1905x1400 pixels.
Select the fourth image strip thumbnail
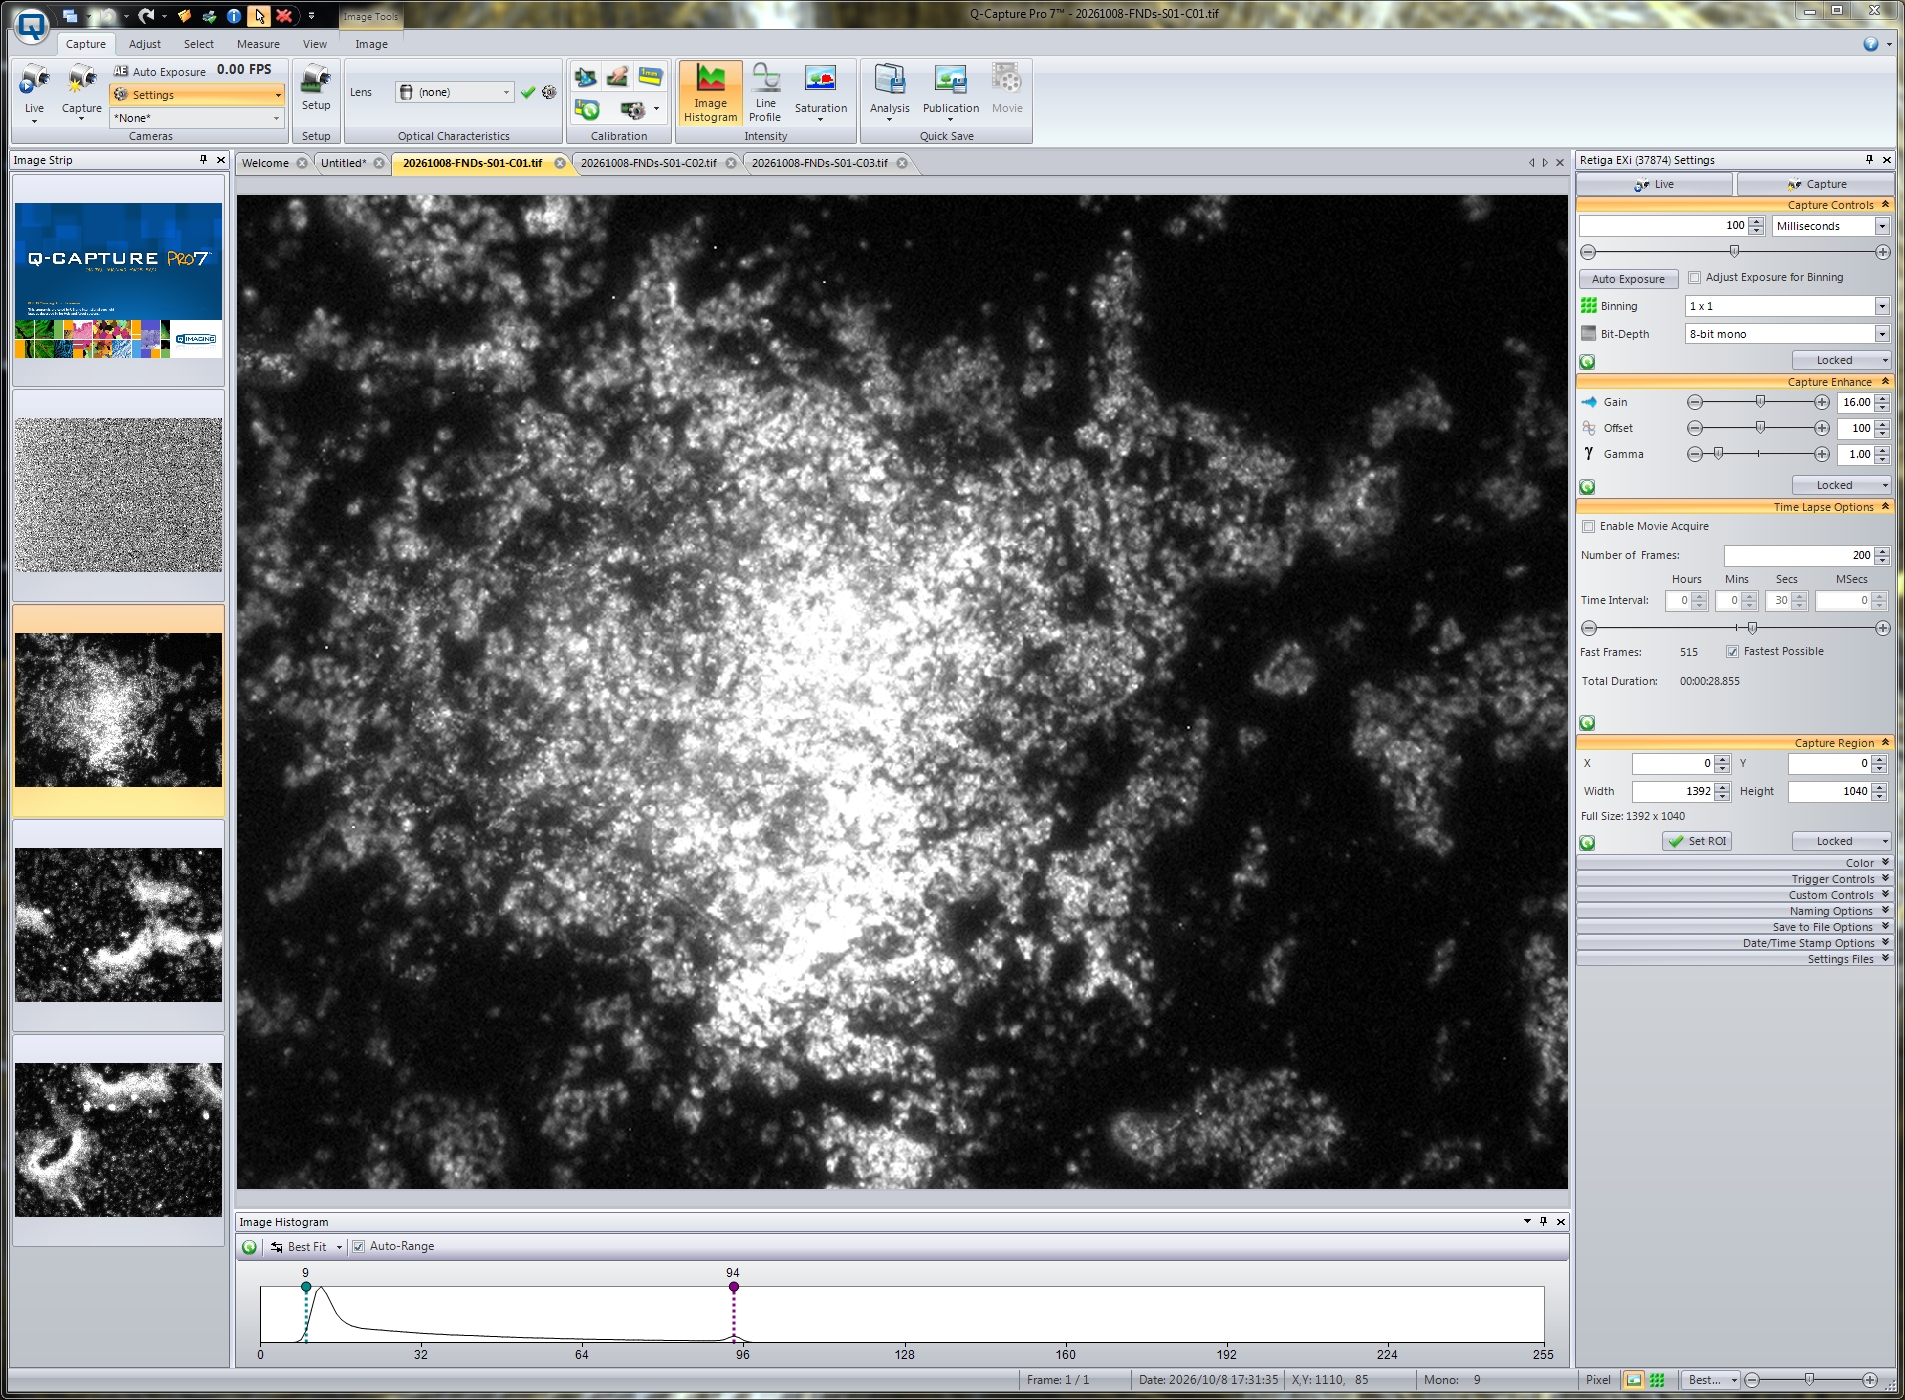[x=119, y=925]
